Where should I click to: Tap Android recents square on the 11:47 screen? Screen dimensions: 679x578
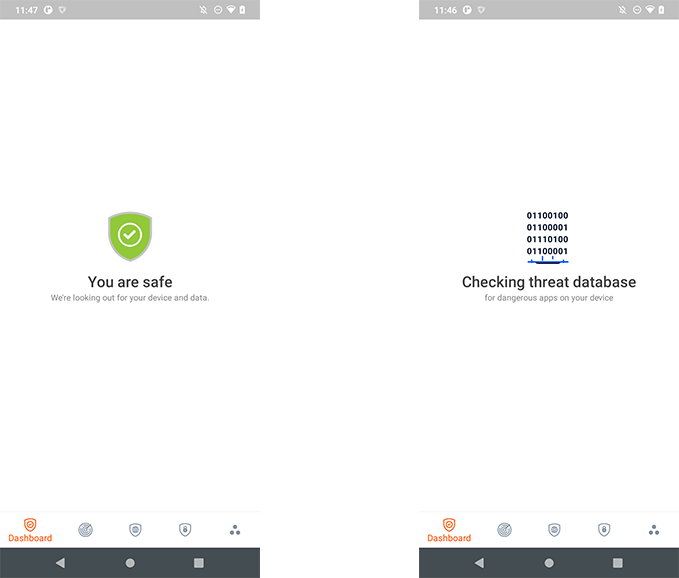click(199, 563)
